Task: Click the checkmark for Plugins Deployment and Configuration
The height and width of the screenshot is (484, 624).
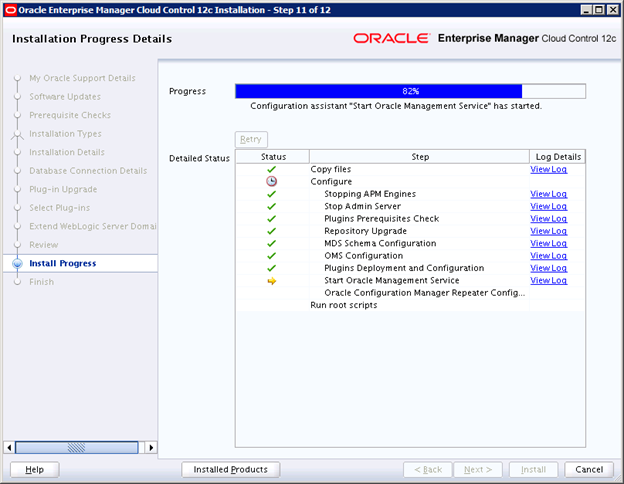Action: (271, 268)
